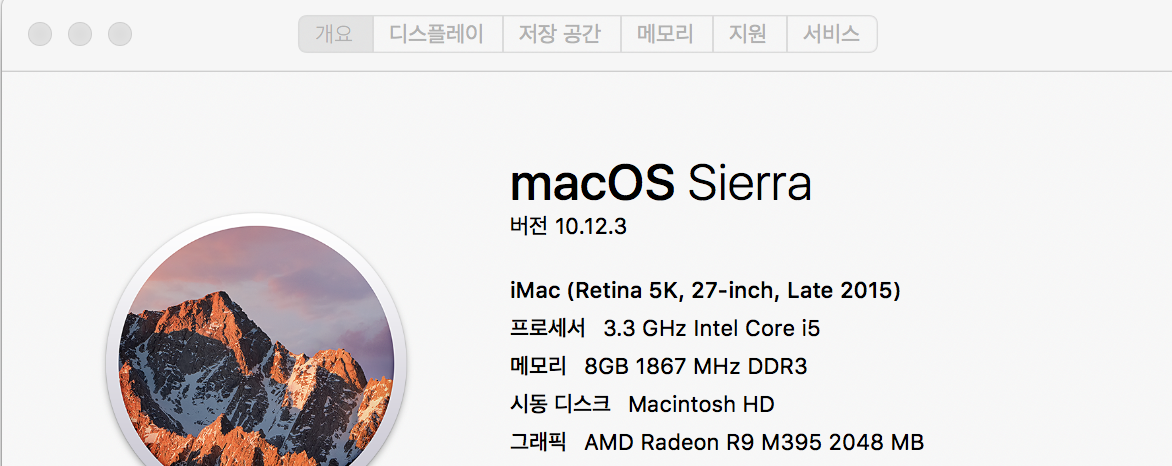Switch to the 디스플레이 tab

[x=437, y=34]
